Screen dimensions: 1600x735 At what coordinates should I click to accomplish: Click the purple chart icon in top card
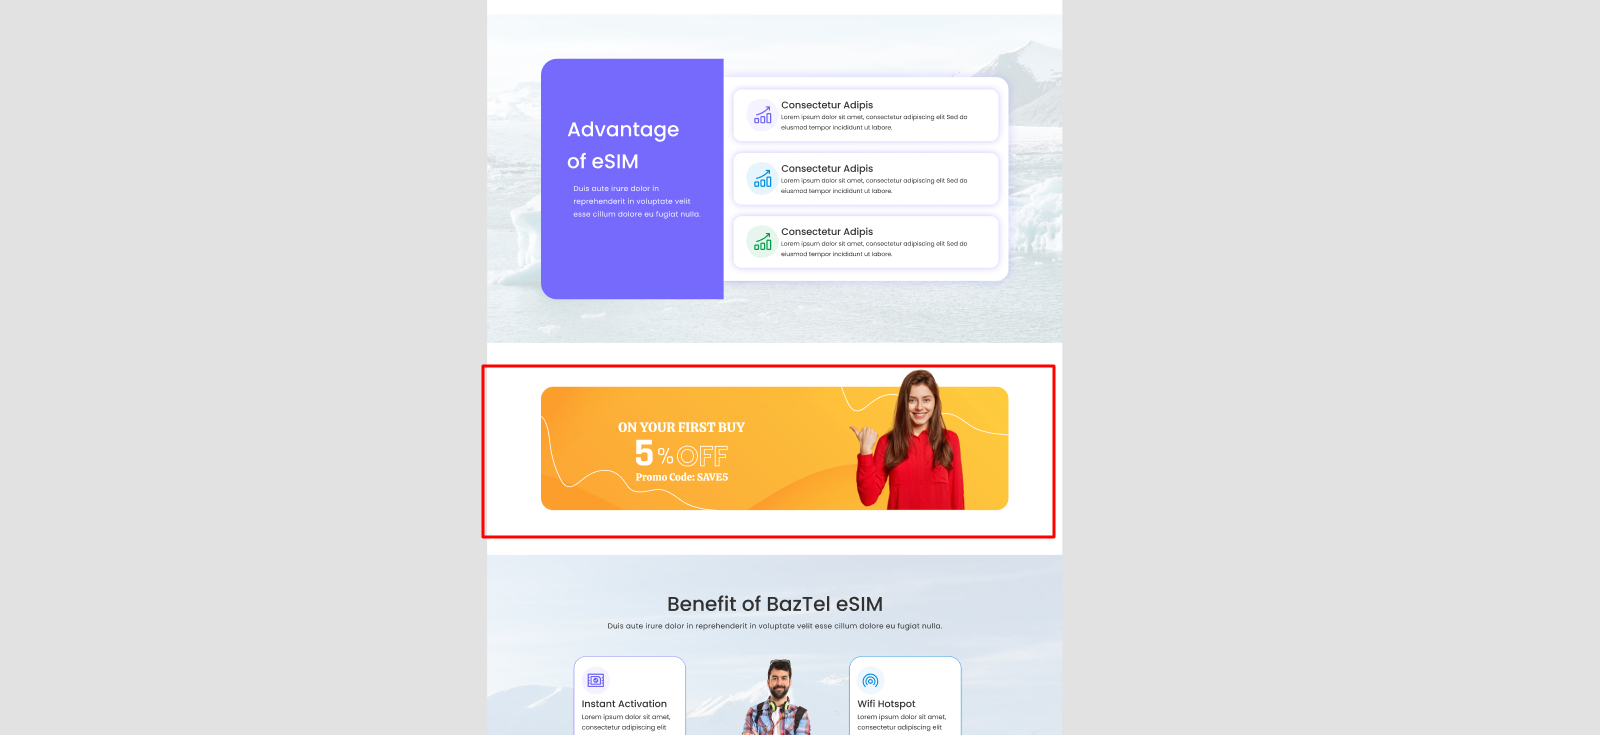click(762, 116)
